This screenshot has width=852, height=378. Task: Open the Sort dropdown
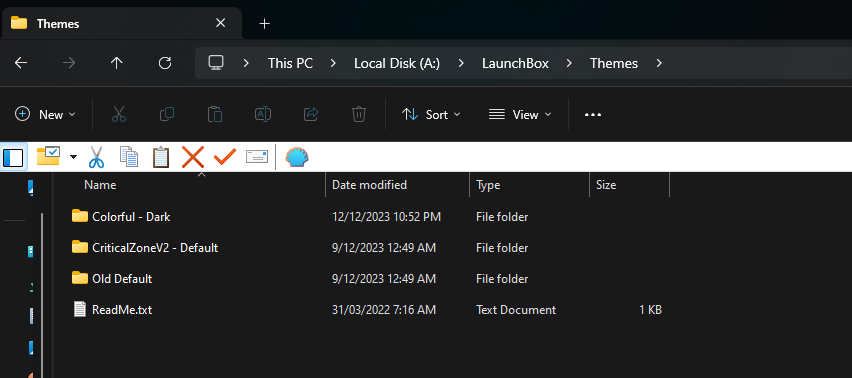click(x=431, y=115)
